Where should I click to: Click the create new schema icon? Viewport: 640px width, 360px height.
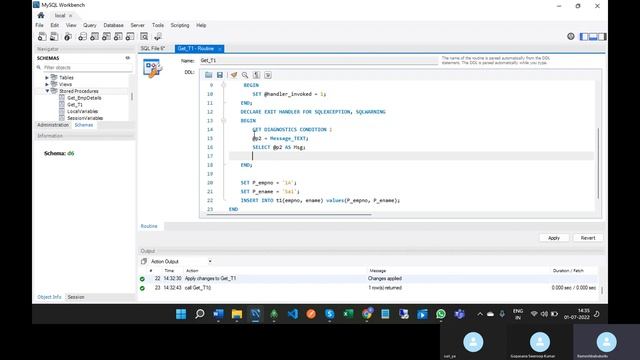coord(82,37)
